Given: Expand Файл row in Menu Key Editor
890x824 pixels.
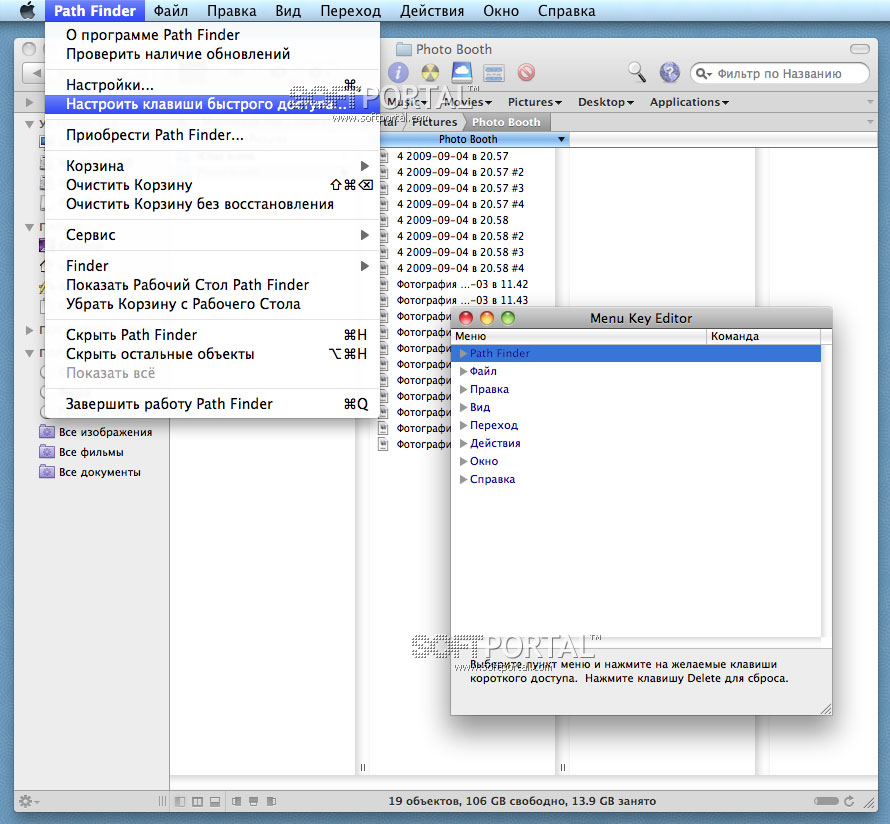Looking at the screenshot, I should [463, 371].
